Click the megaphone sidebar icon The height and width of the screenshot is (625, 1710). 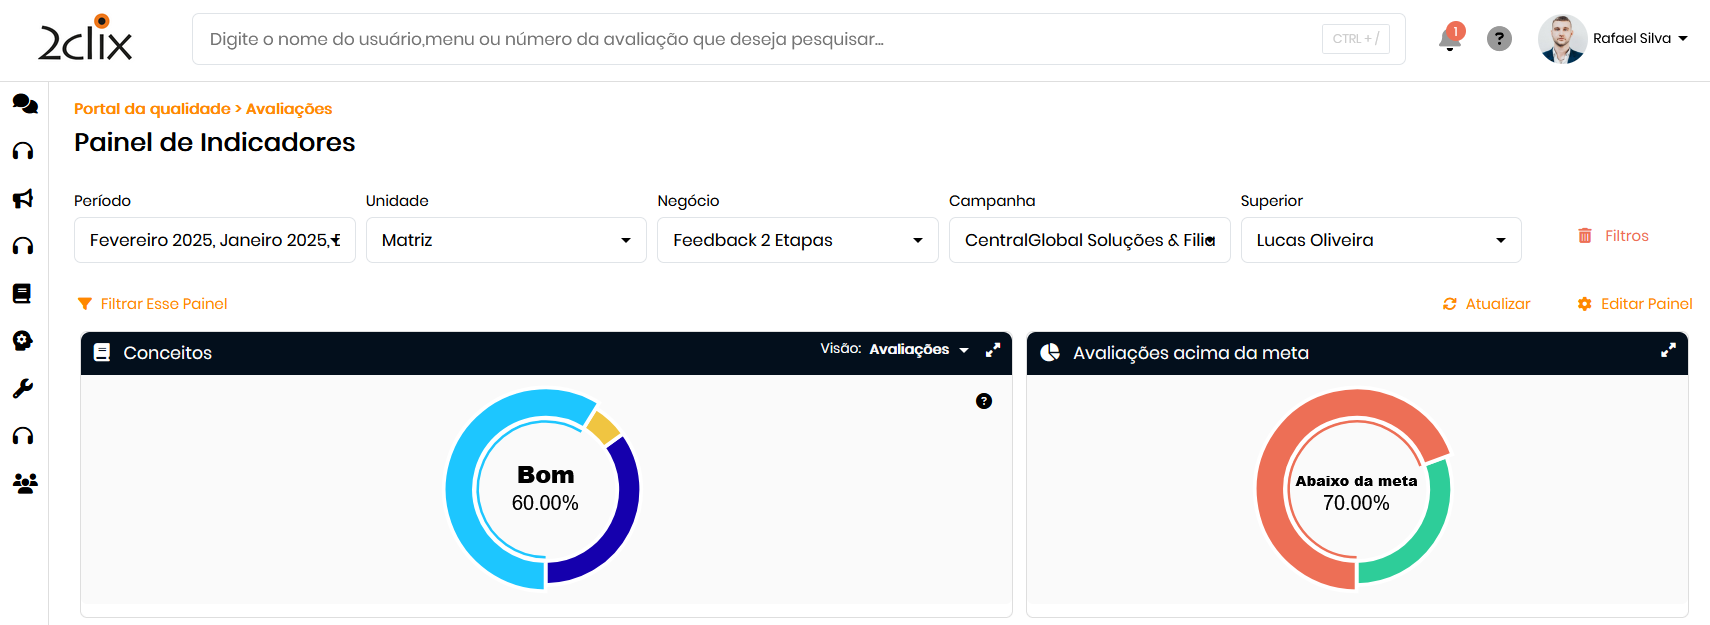click(23, 199)
